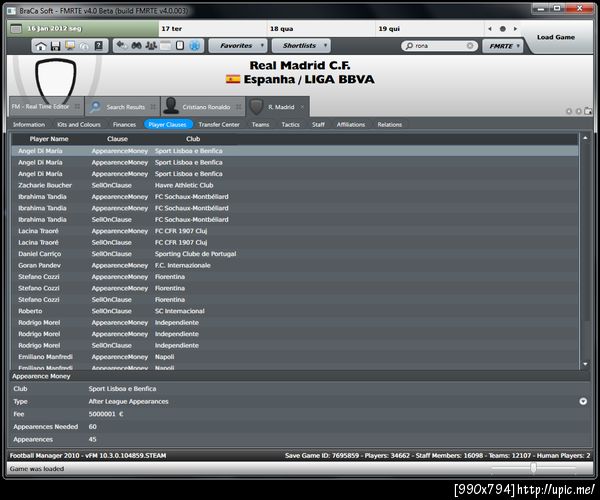Image resolution: width=600 pixels, height=500 pixels.
Task: Adjust the bottom status bar slider
Action: point(533,467)
